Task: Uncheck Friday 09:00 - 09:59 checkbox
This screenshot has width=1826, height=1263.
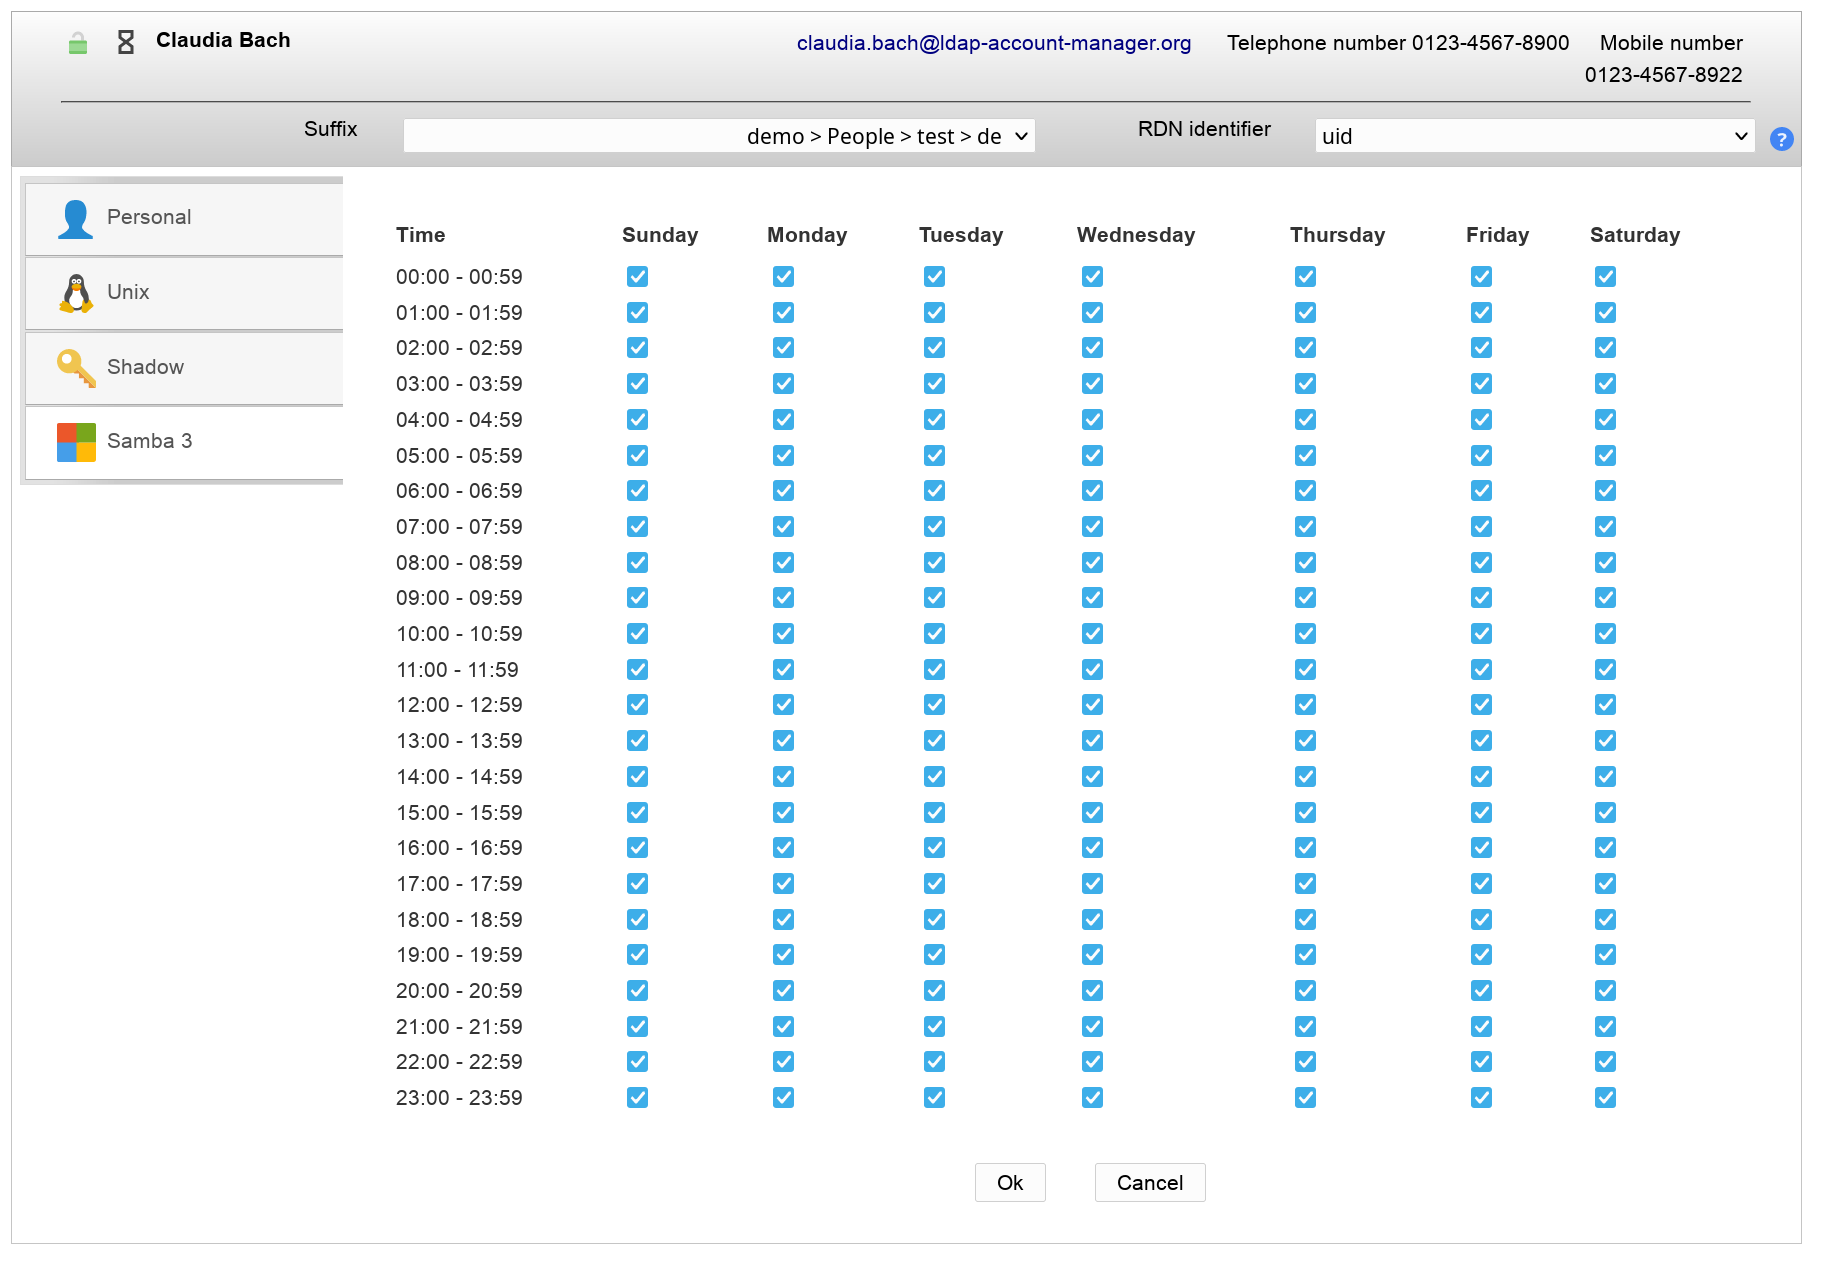Action: point(1481,598)
